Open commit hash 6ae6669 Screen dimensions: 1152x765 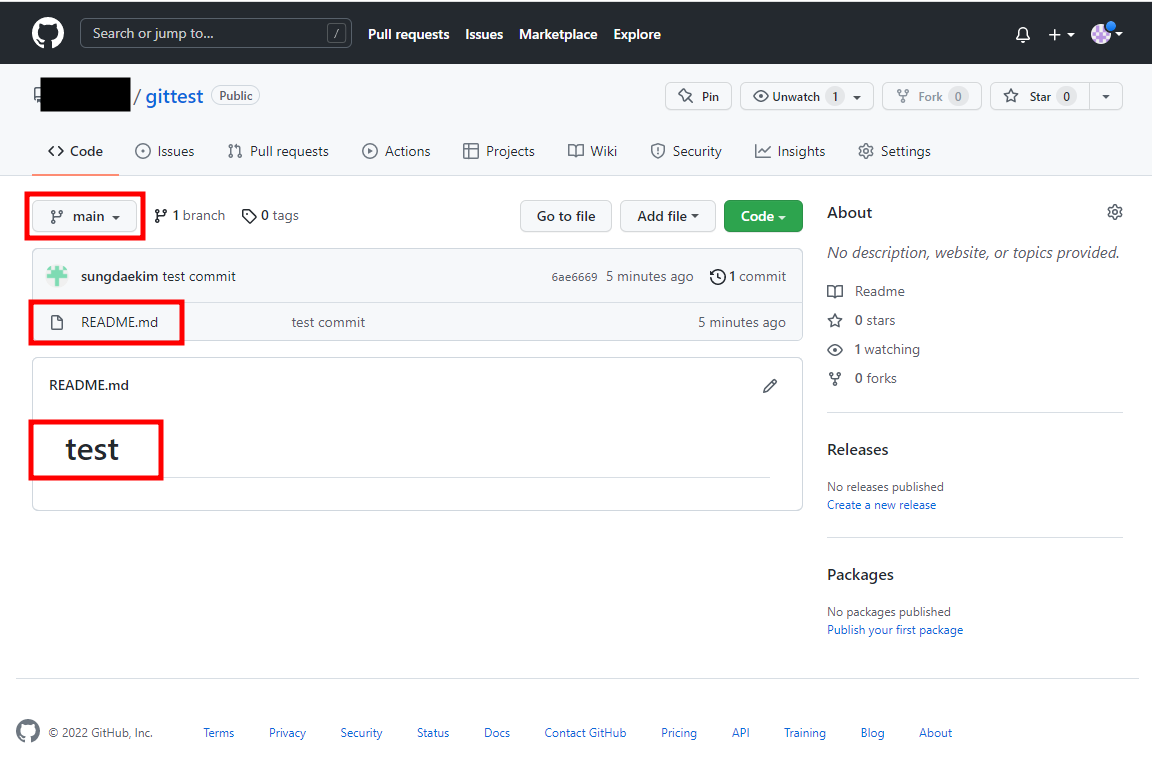click(x=574, y=277)
